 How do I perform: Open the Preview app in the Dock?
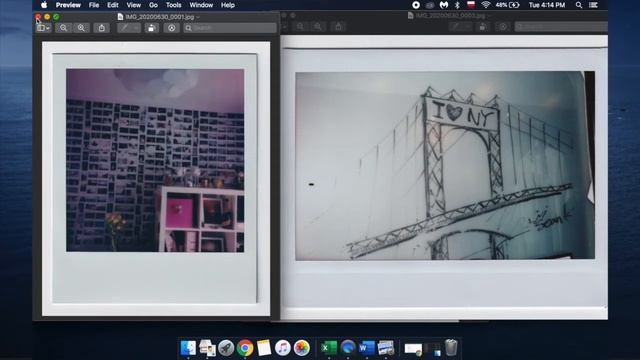207,348
